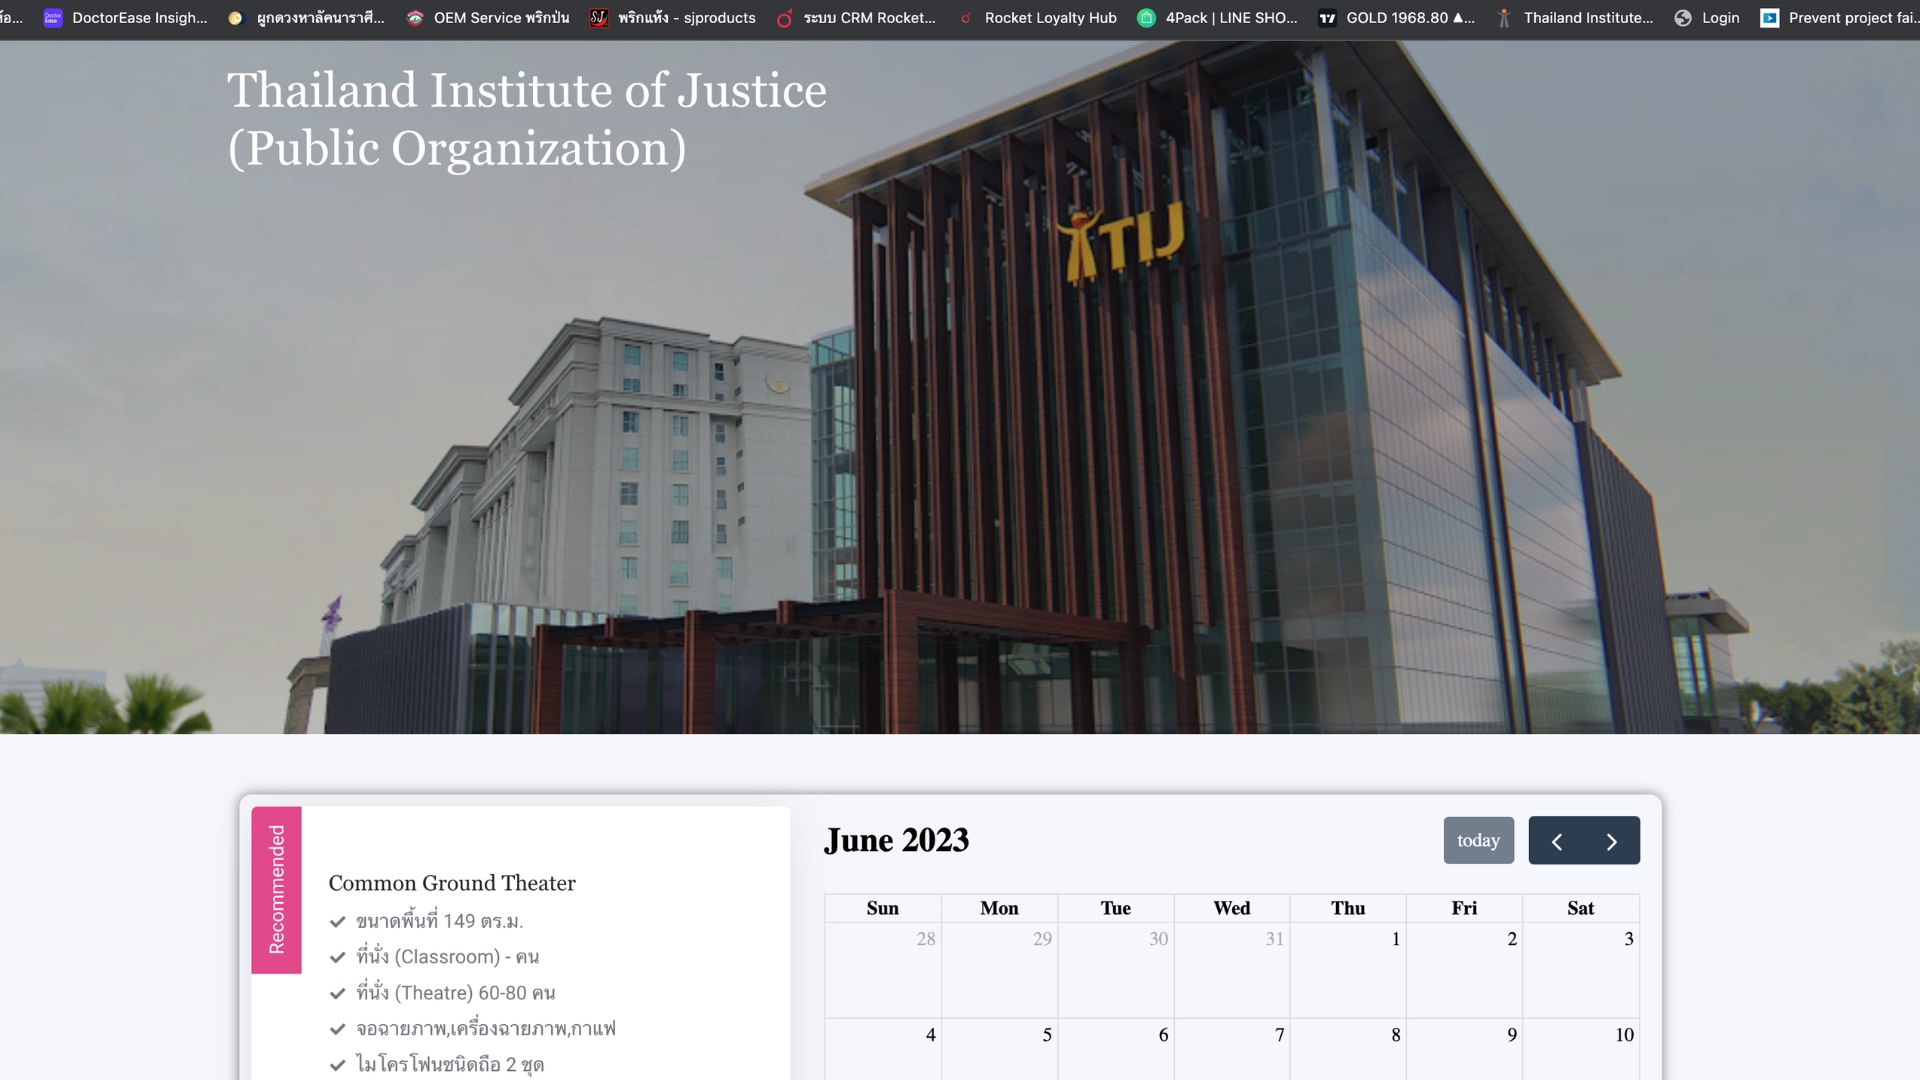The image size is (1920, 1080).
Task: Go to previous month in calendar
Action: (1557, 842)
